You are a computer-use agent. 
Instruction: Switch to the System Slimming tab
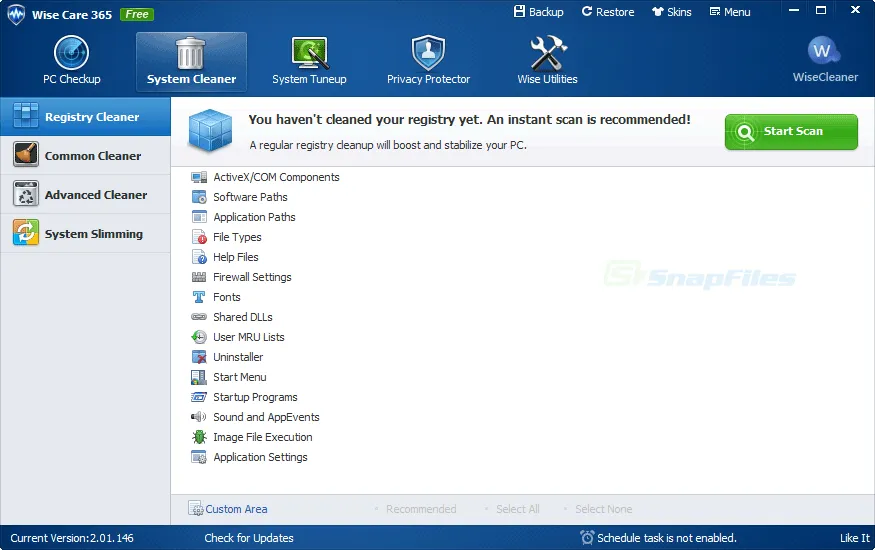click(85, 234)
